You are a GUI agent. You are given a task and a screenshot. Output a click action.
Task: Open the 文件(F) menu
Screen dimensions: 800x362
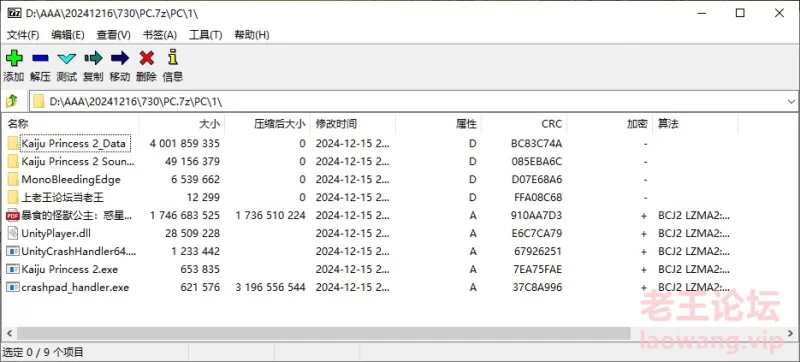[x=23, y=35]
